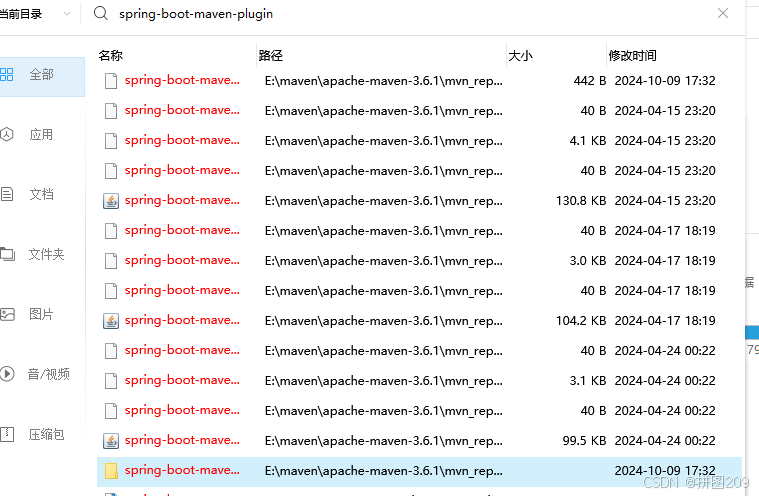The height and width of the screenshot is (496, 759).
Task: Switch to the 应用 category
Action: click(41, 135)
